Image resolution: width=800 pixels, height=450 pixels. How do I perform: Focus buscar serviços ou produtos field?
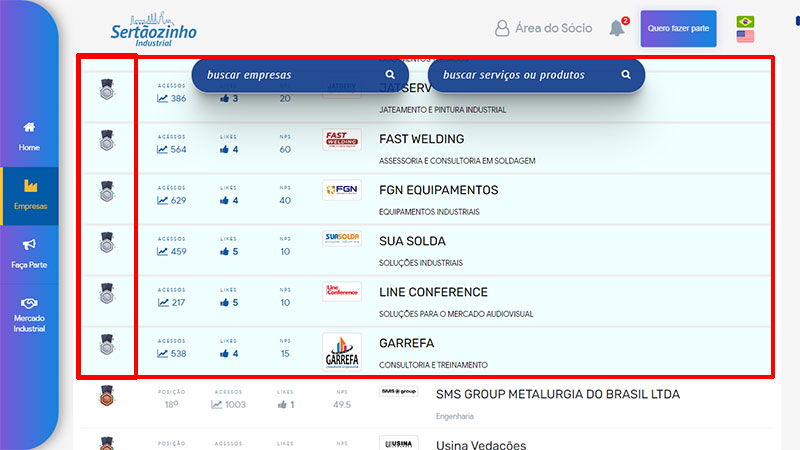(536, 75)
